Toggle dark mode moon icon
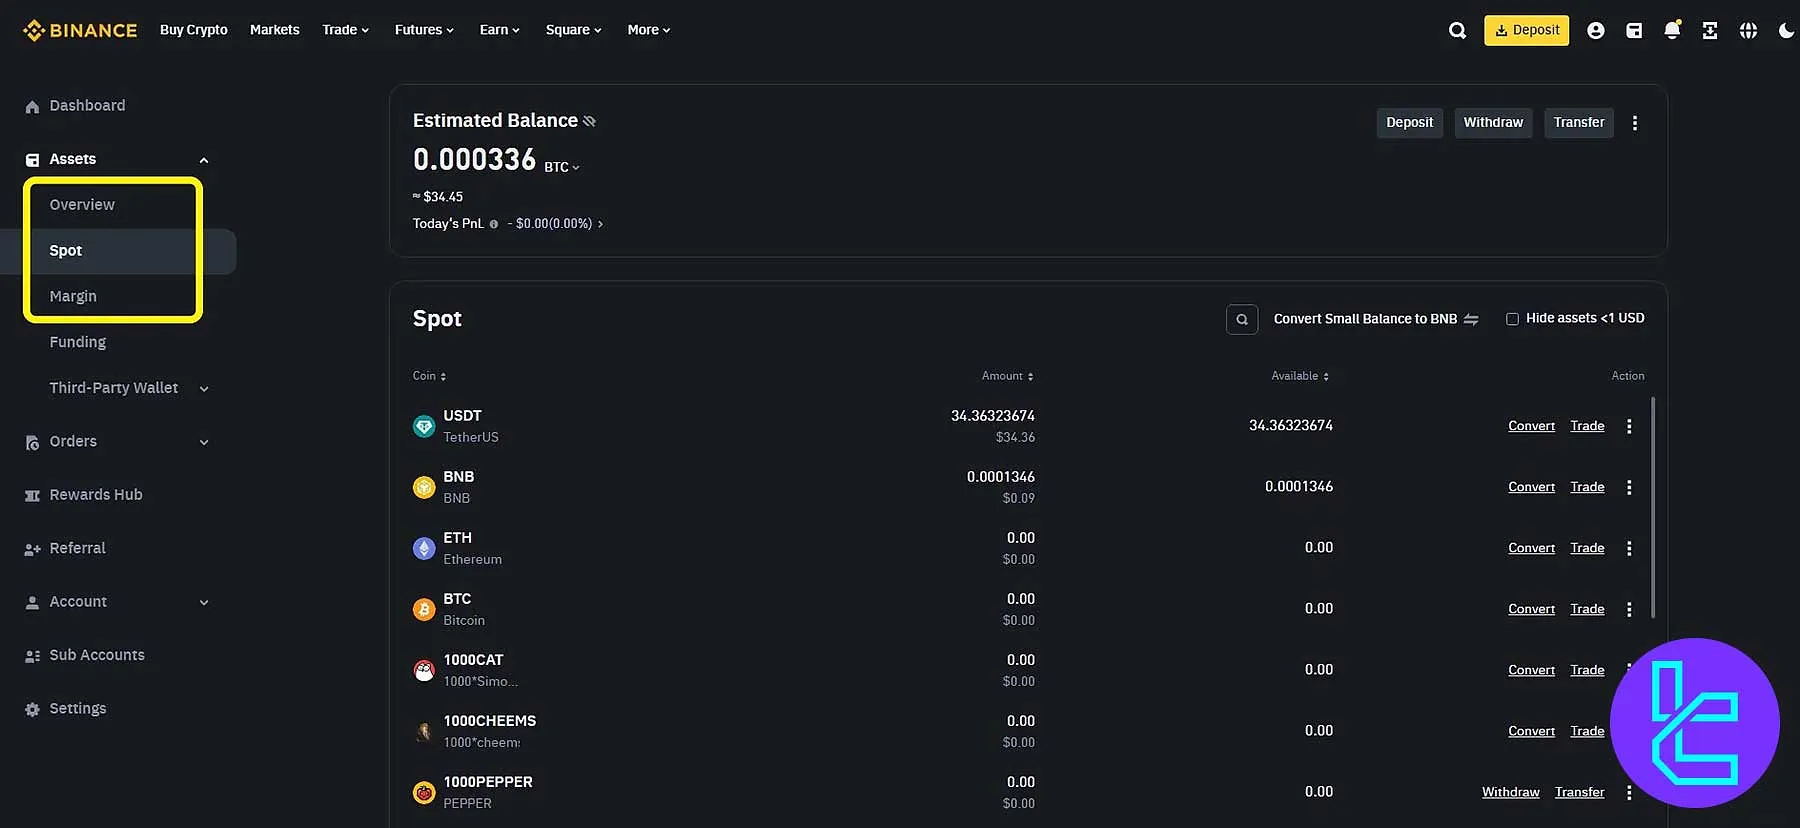The image size is (1800, 828). click(x=1785, y=31)
